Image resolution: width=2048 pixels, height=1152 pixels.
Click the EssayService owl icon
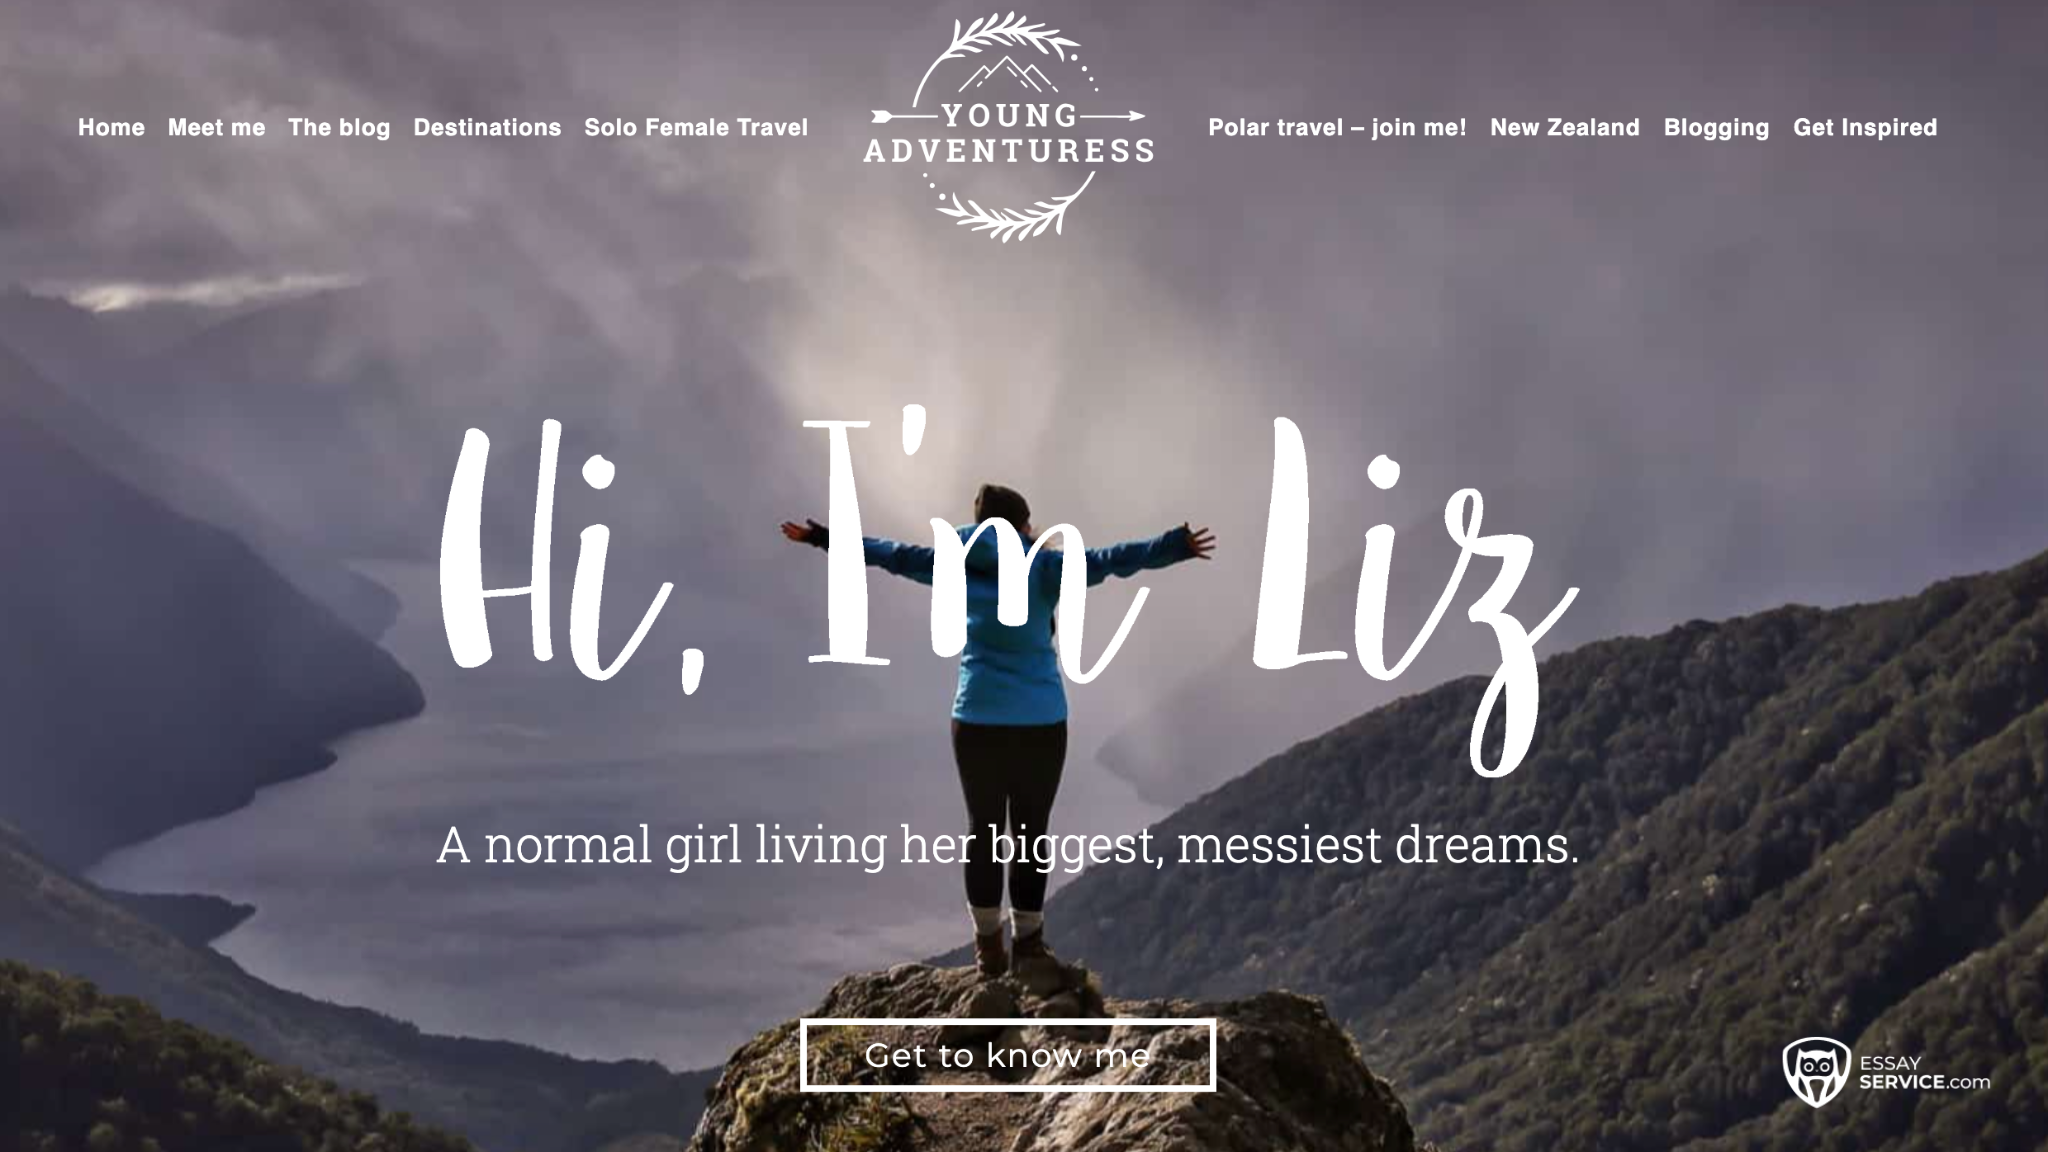1815,1072
